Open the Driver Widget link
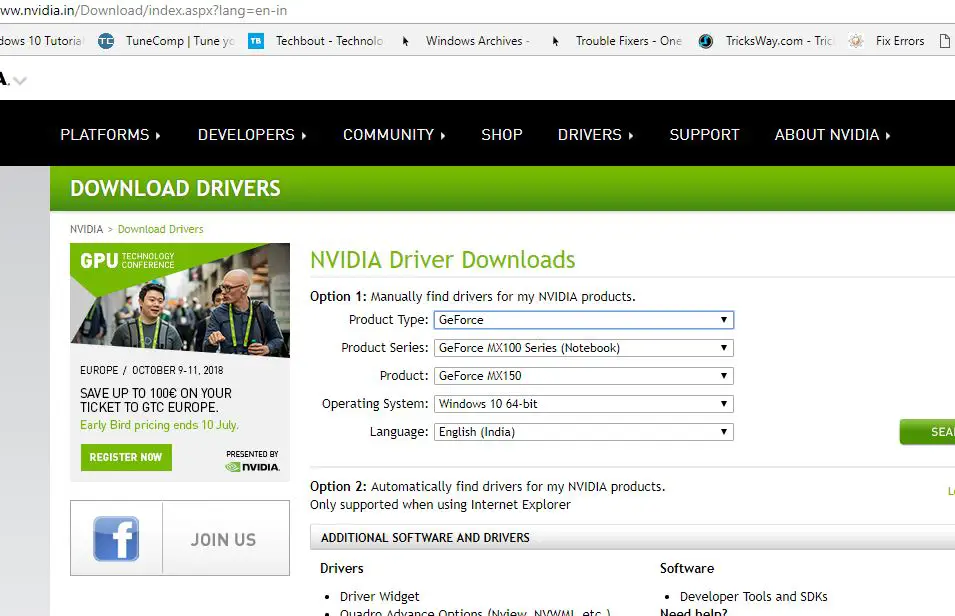The height and width of the screenshot is (616, 955). pyautogui.click(x=380, y=596)
